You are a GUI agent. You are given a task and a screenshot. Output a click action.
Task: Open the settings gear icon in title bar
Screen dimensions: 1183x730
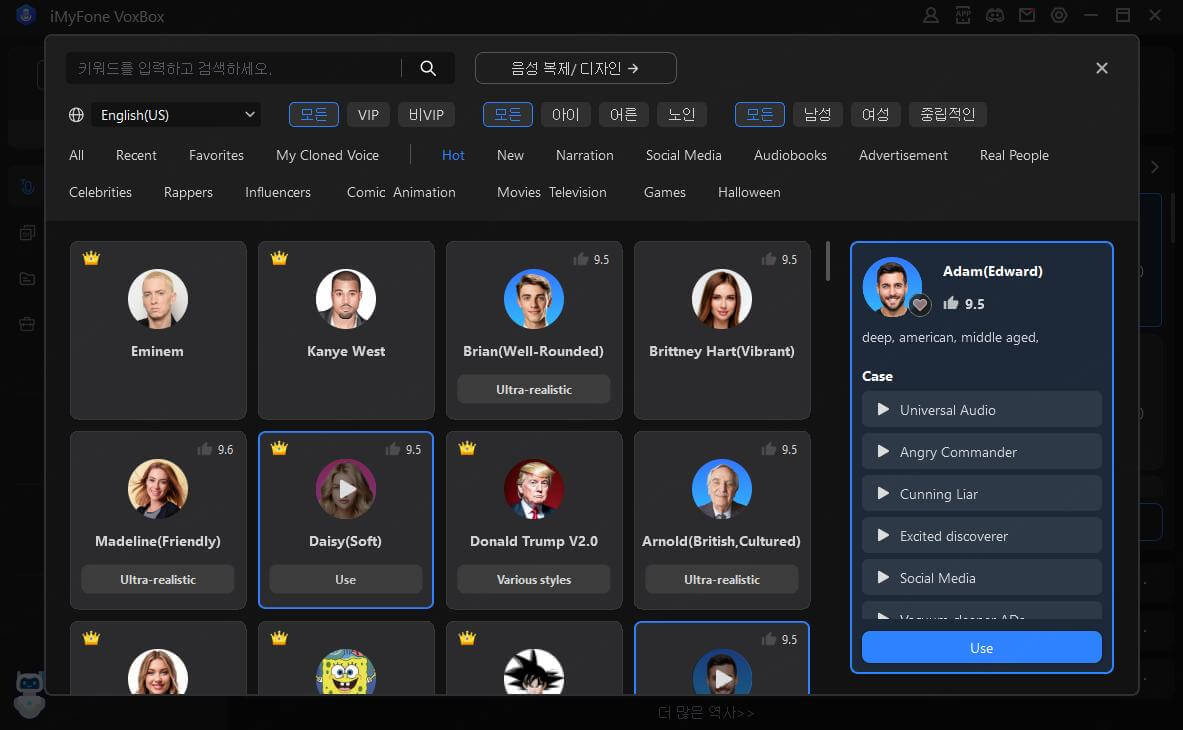(x=1059, y=15)
